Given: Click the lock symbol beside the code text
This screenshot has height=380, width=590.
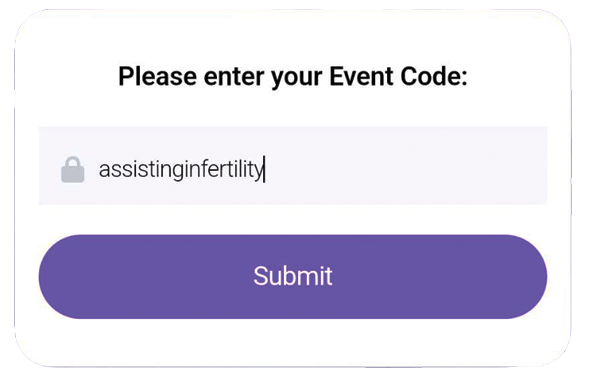Looking at the screenshot, I should [73, 170].
